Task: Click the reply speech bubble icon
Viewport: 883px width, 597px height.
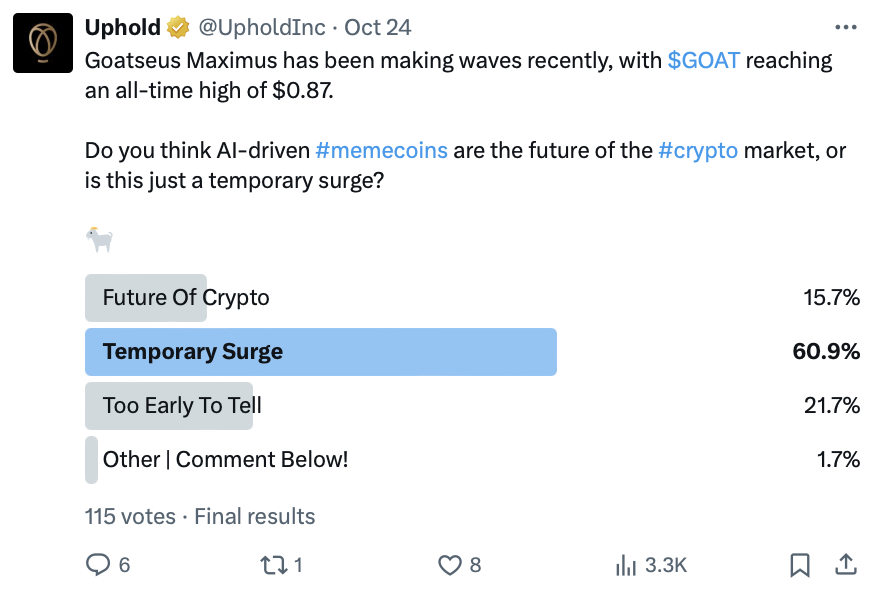Action: (x=98, y=564)
